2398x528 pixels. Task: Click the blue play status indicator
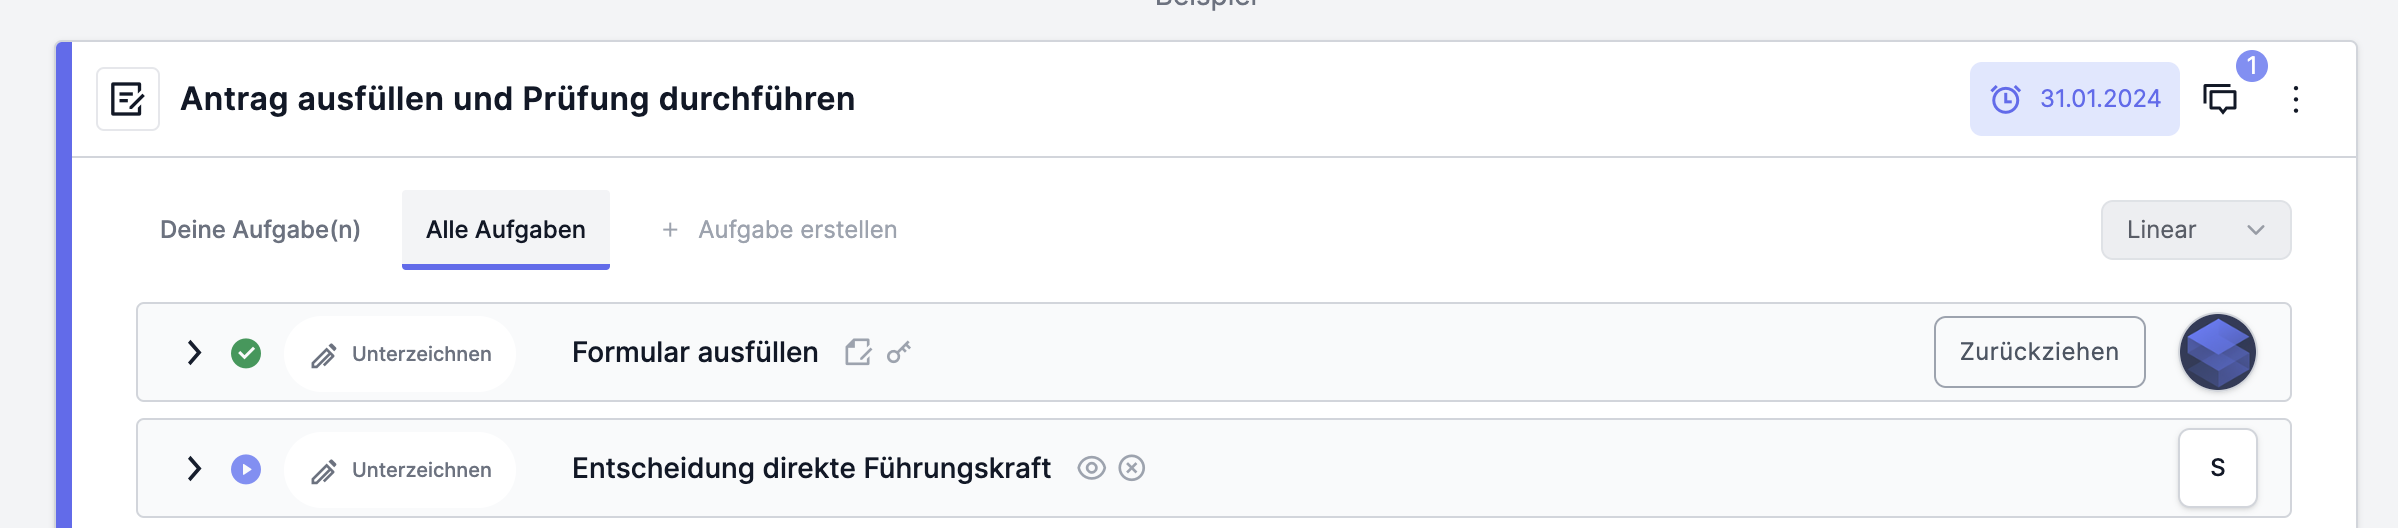click(x=246, y=469)
